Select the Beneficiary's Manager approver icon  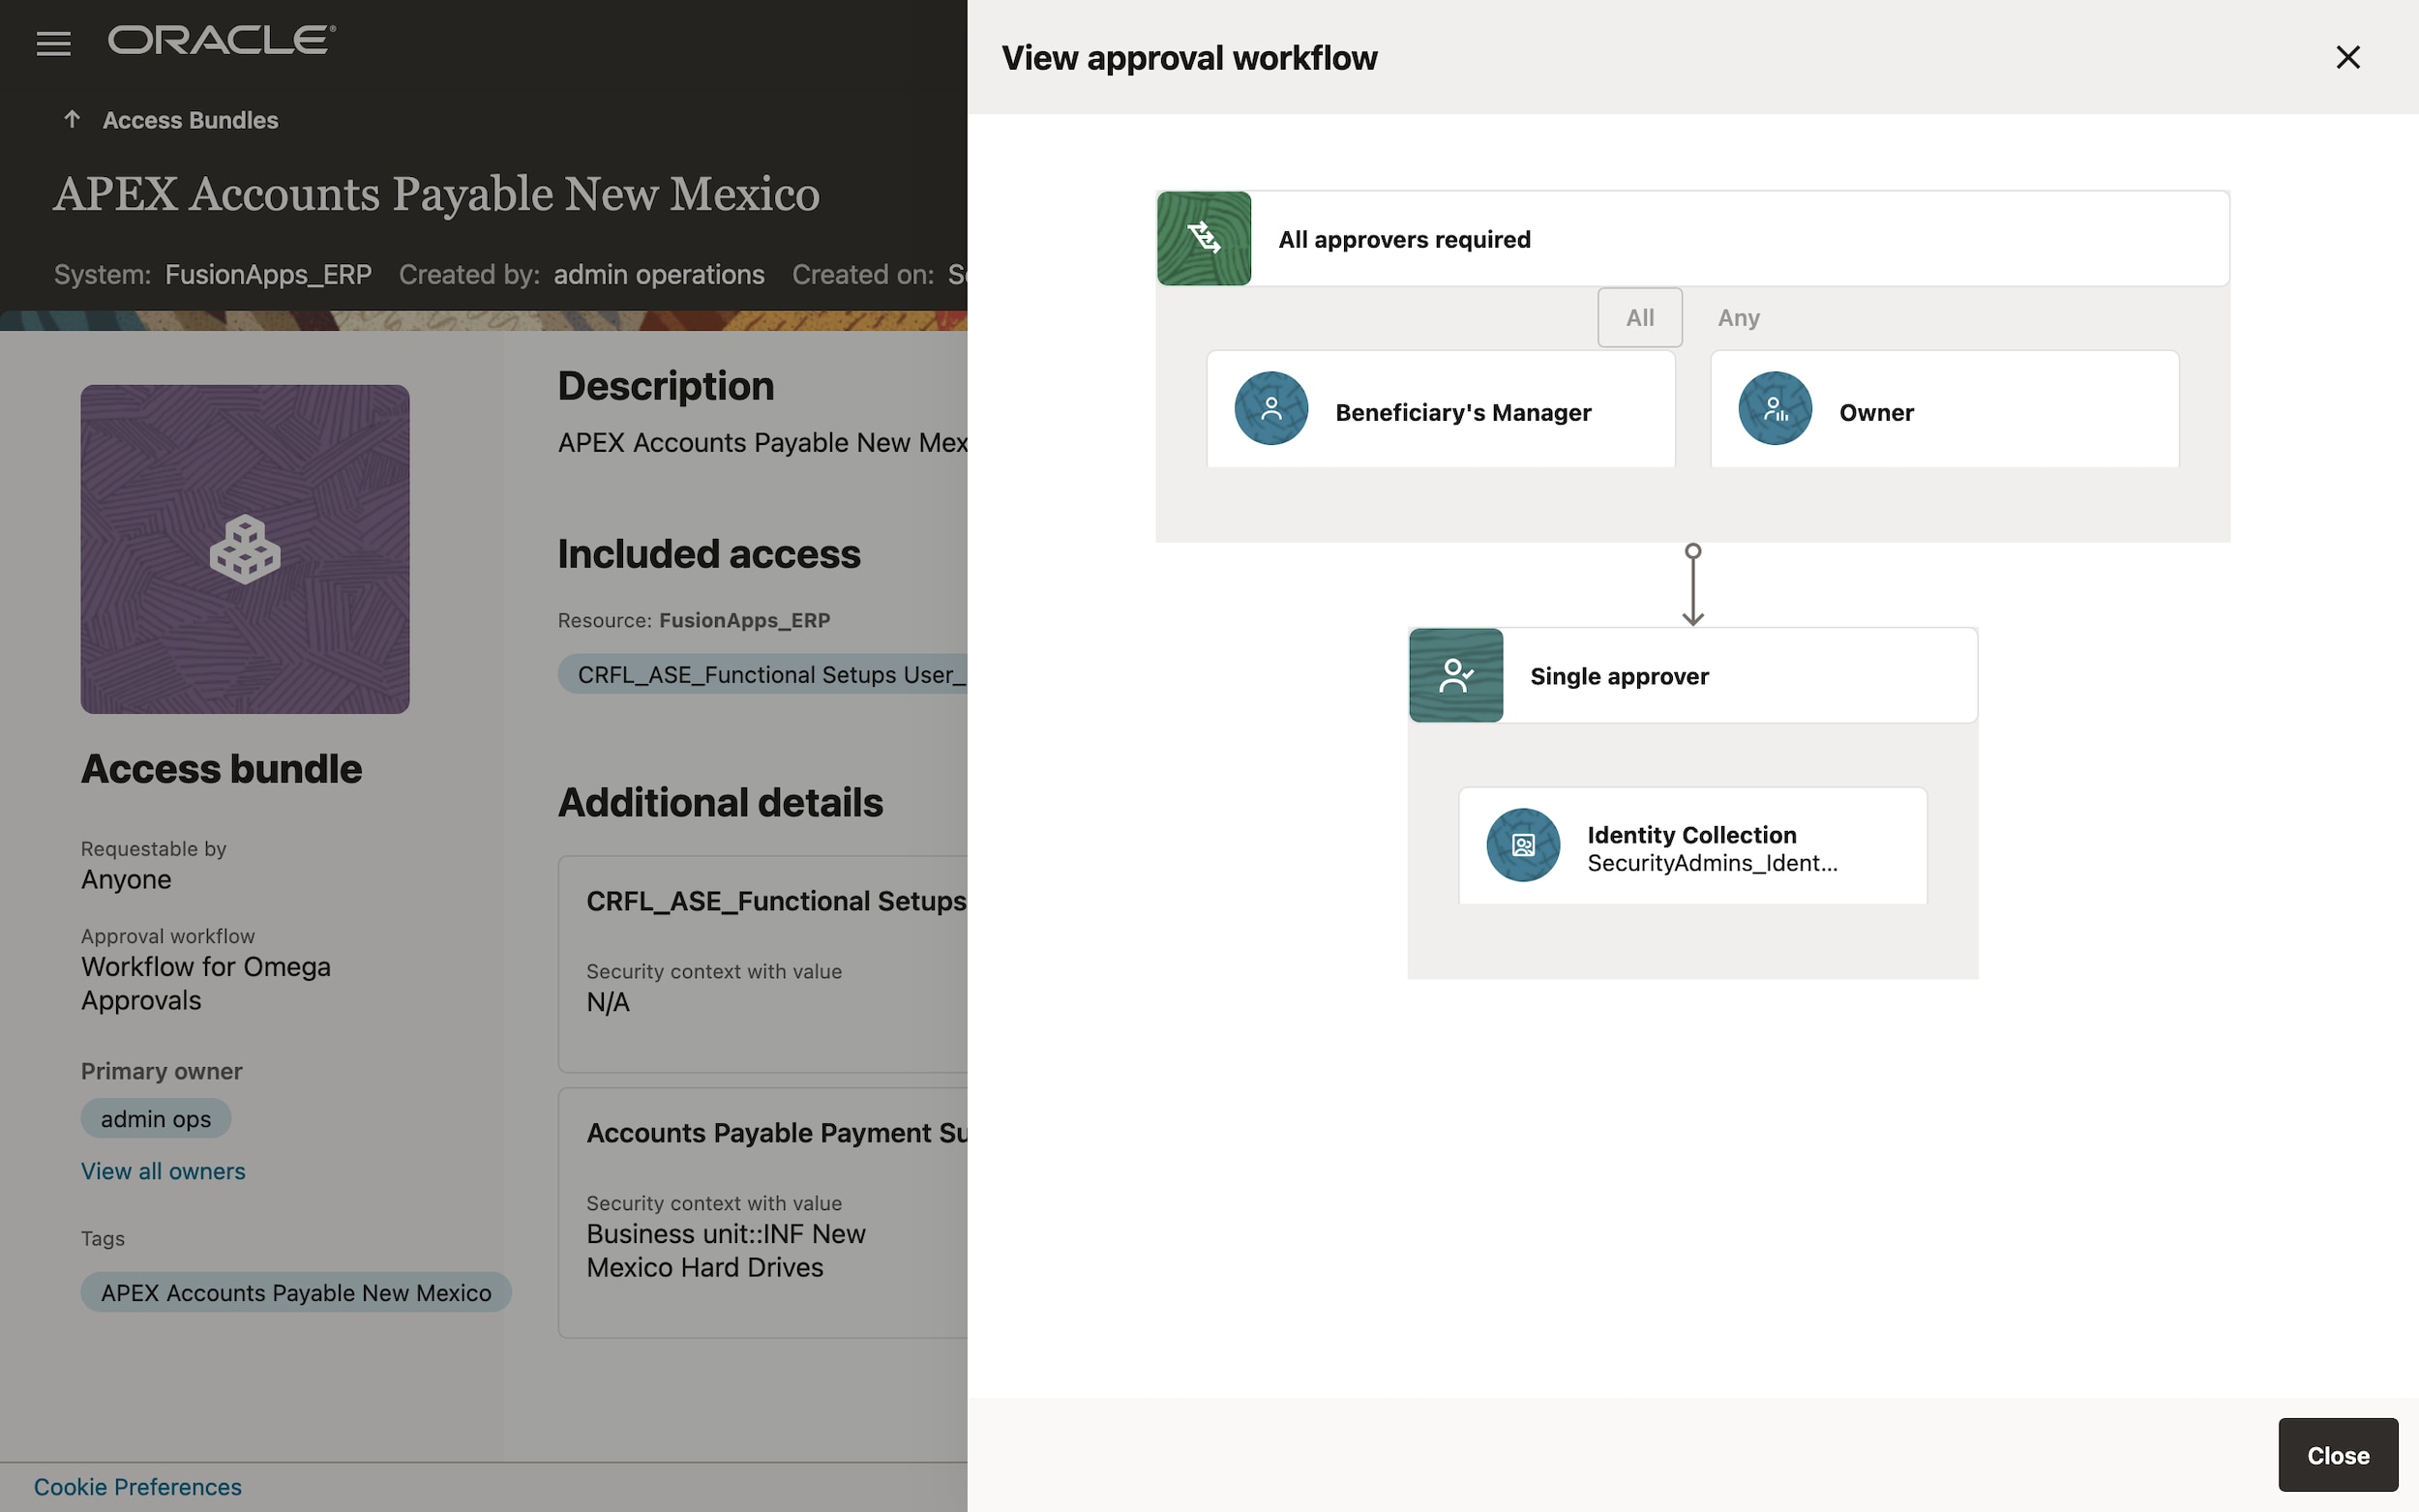[x=1270, y=409]
